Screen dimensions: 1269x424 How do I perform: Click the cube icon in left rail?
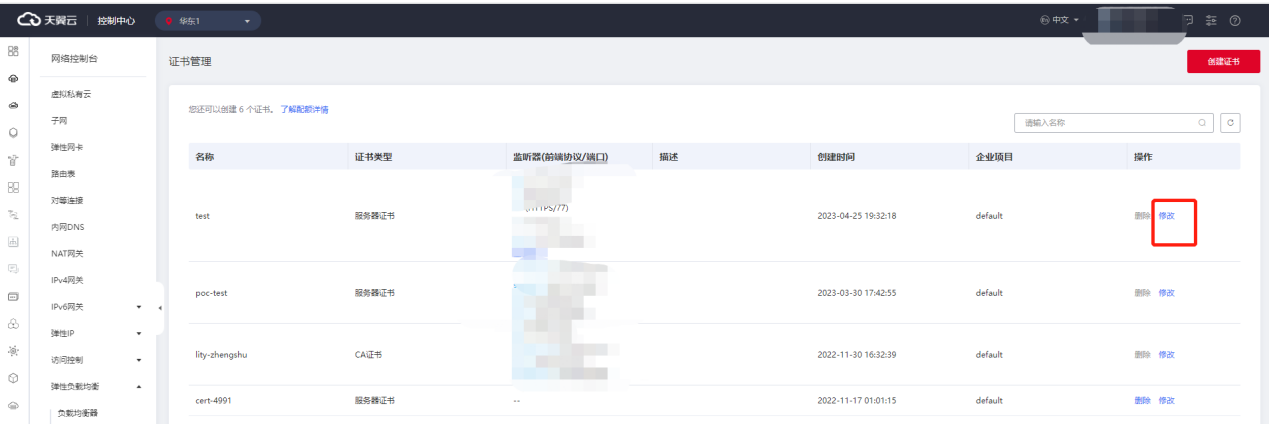(14, 378)
